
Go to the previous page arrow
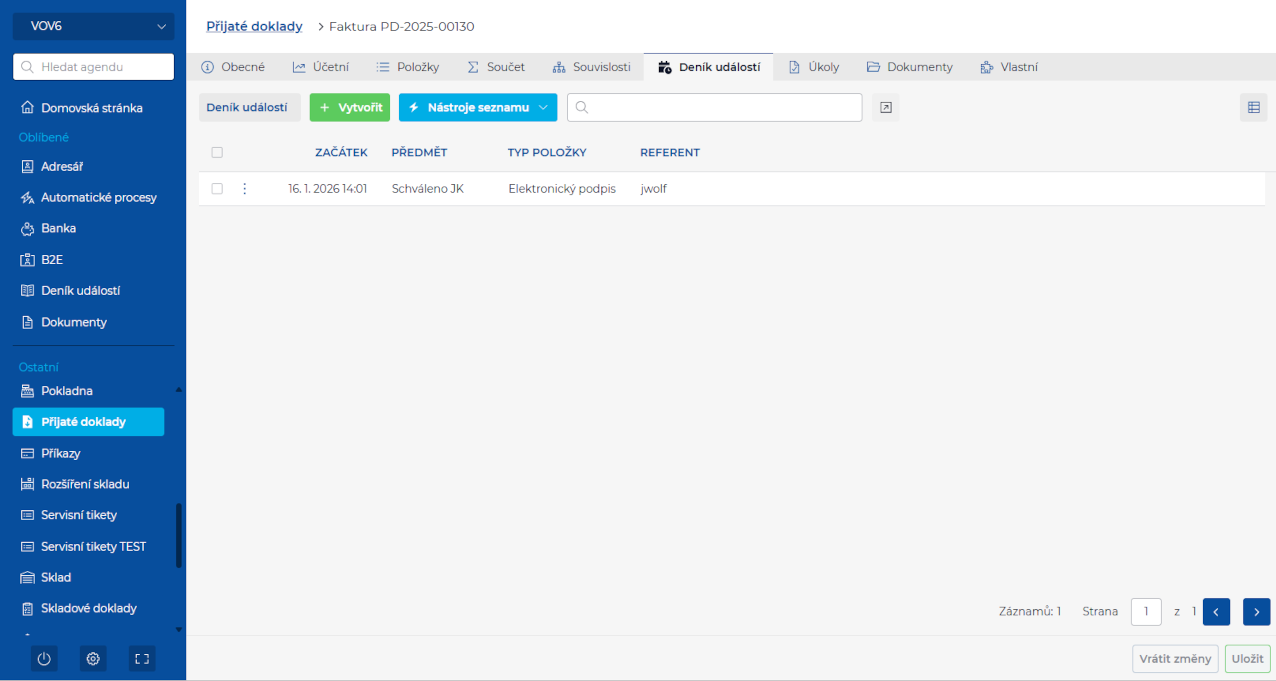click(1216, 611)
